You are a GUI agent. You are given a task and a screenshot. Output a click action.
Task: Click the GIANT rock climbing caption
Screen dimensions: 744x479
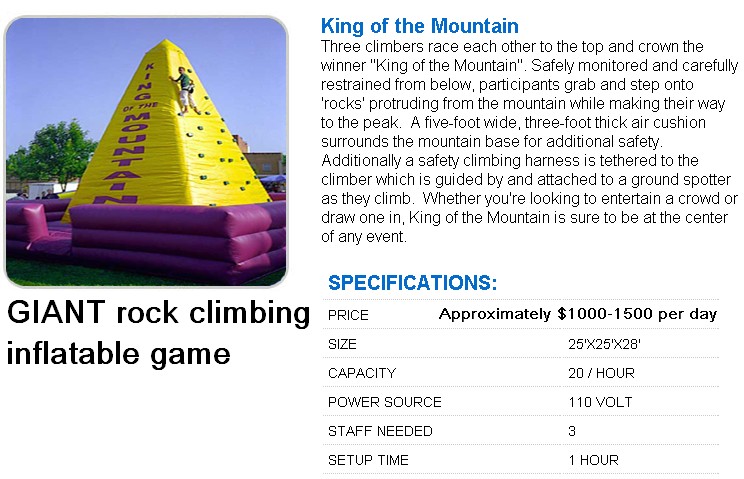point(158,313)
